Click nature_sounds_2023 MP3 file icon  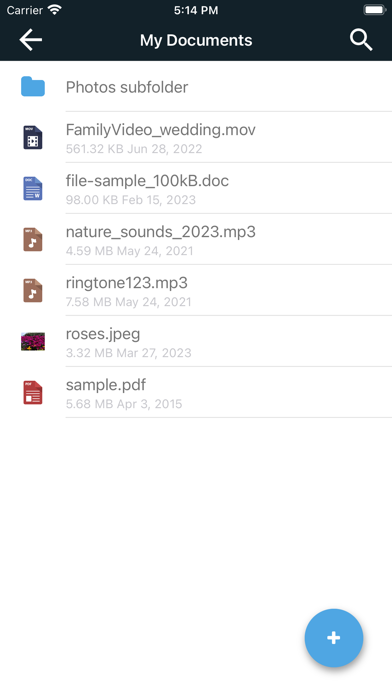pos(33,239)
